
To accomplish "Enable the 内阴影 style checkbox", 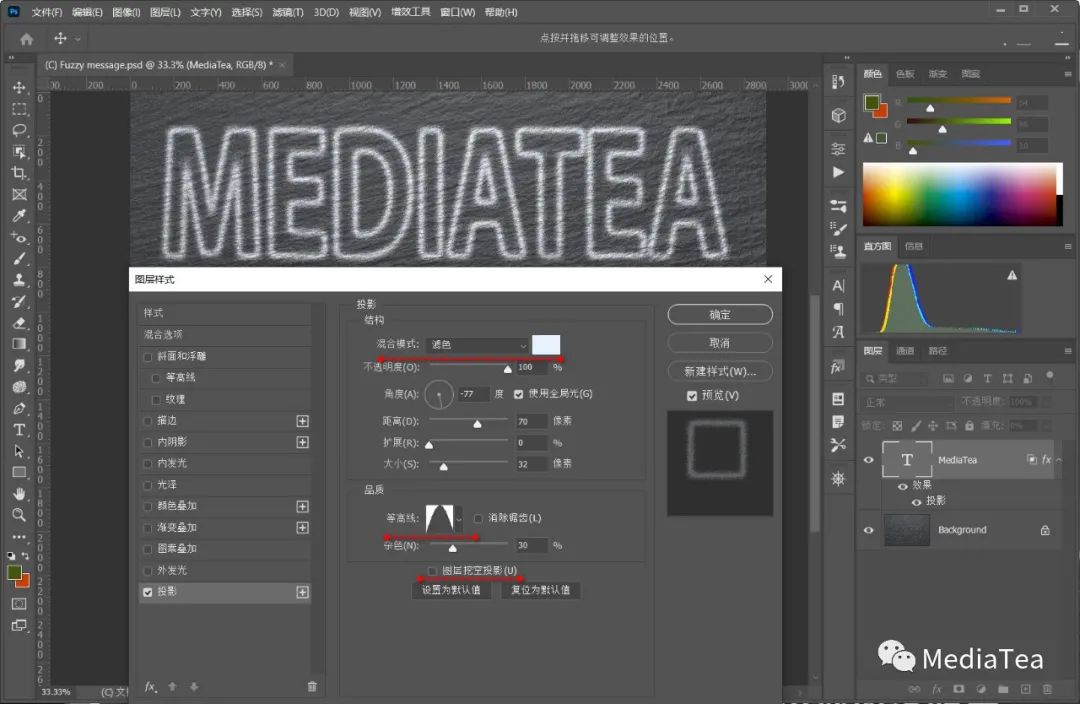I will pos(147,442).
